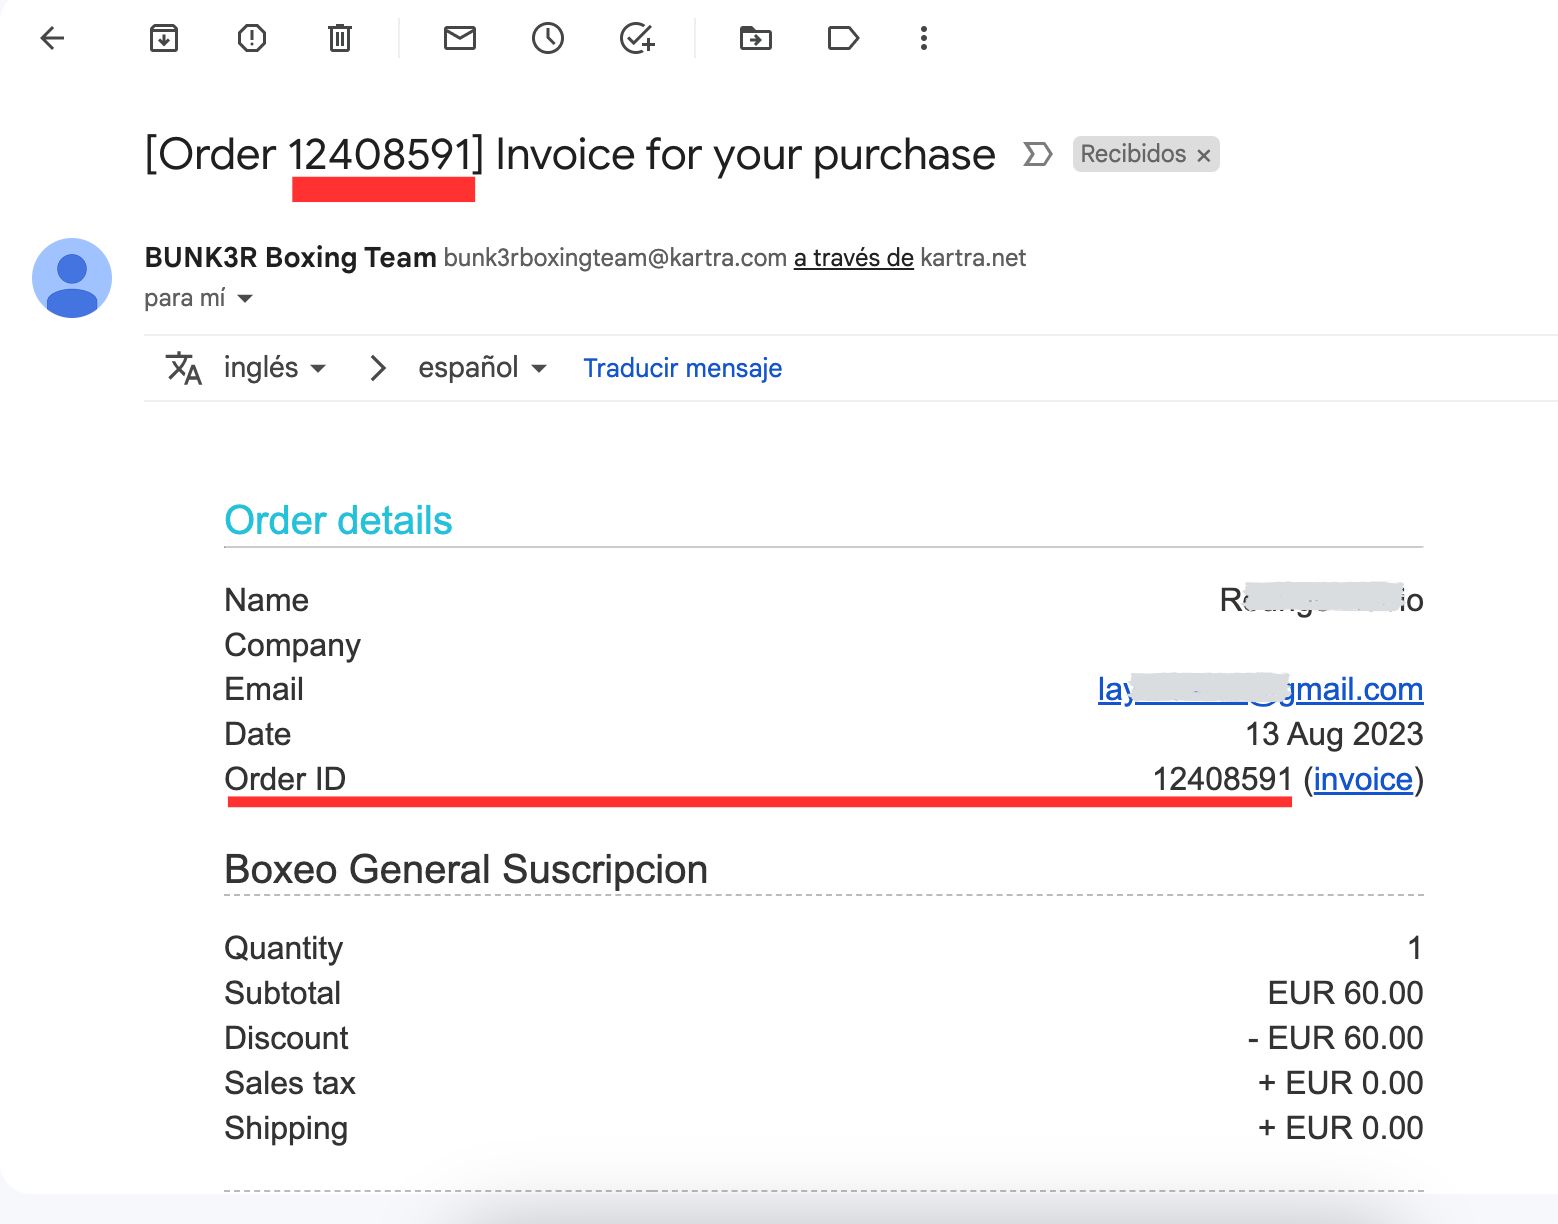This screenshot has height=1224, width=1558.
Task: Open the three-dot more options menu
Action: pos(924,39)
